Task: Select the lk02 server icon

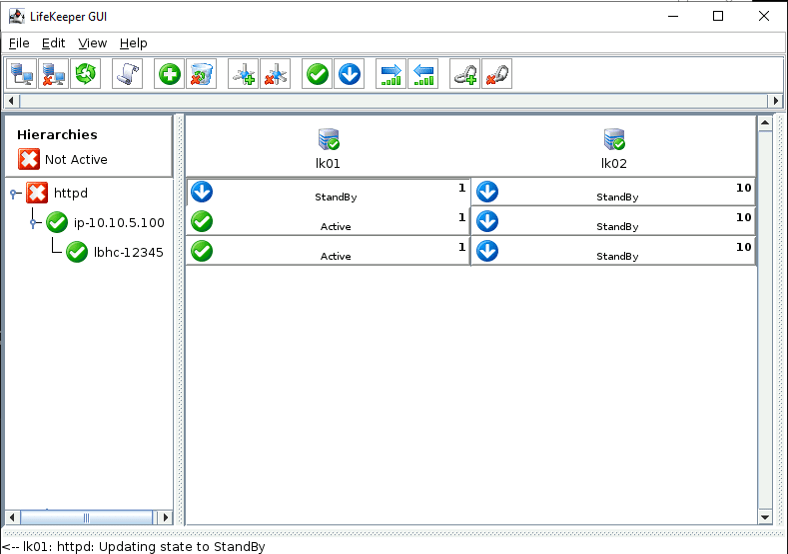Action: 614,139
